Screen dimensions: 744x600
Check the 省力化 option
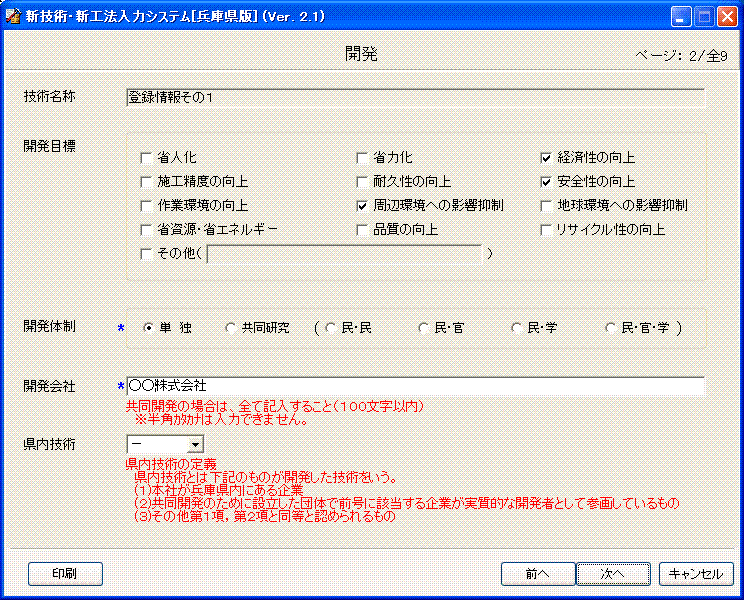tap(362, 158)
